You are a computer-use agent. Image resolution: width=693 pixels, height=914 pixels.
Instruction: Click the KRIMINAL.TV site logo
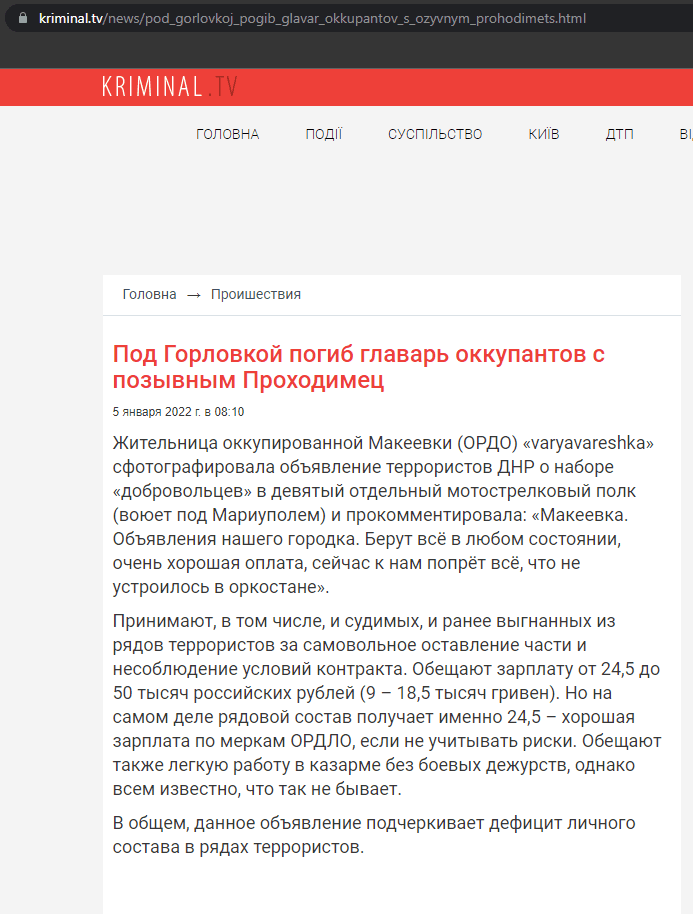[x=170, y=87]
